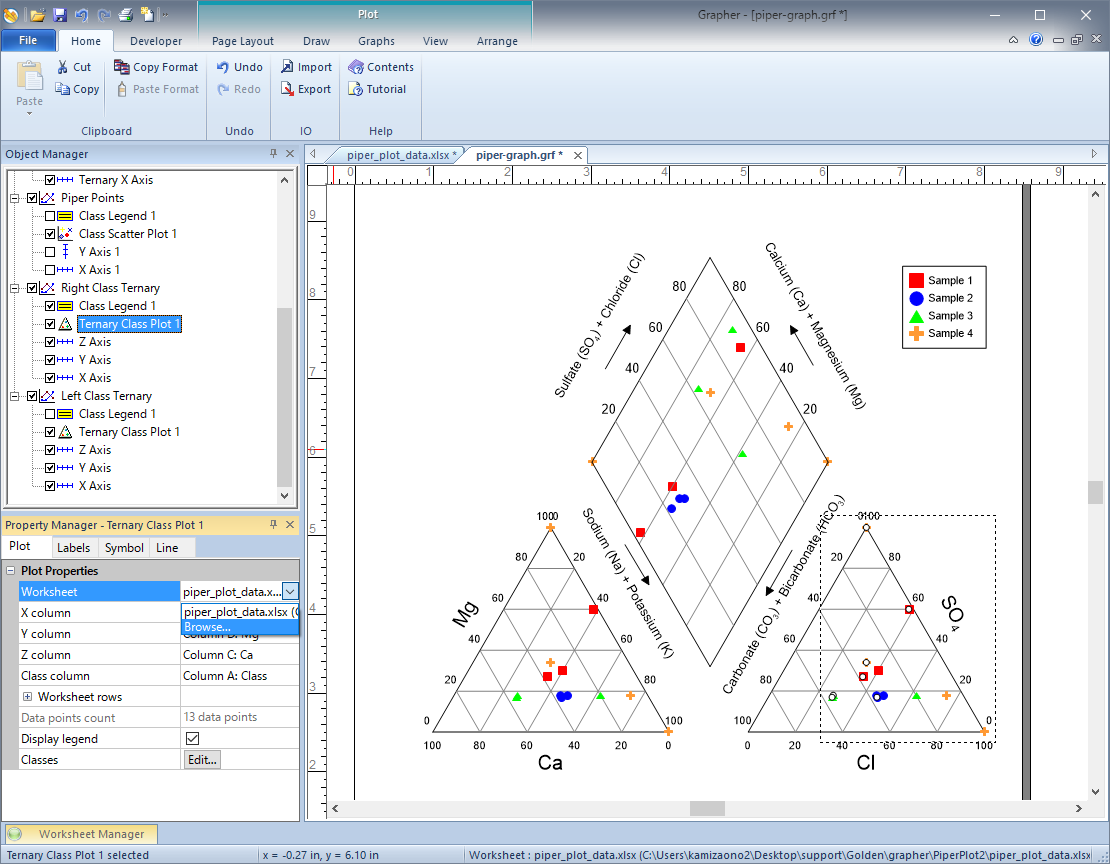The height and width of the screenshot is (864, 1110).
Task: Open the Grapher application button menu
Action: [x=11, y=14]
